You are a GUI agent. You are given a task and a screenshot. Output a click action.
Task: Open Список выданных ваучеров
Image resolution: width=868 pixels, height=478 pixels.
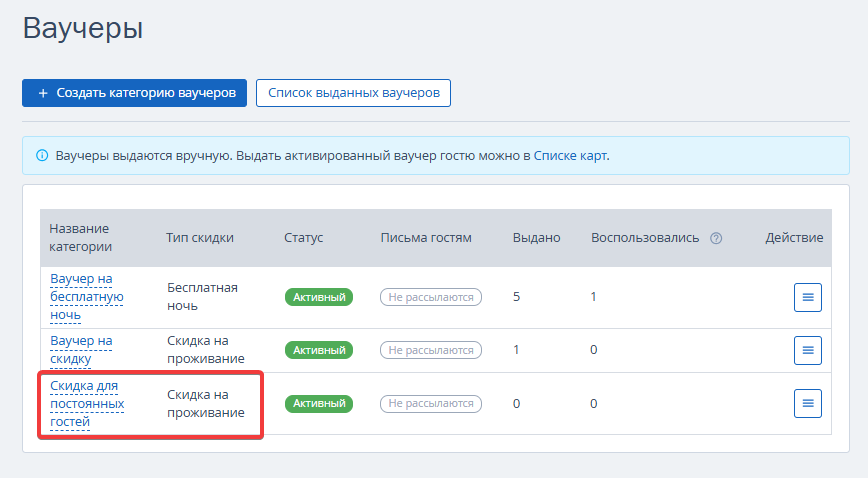(353, 93)
